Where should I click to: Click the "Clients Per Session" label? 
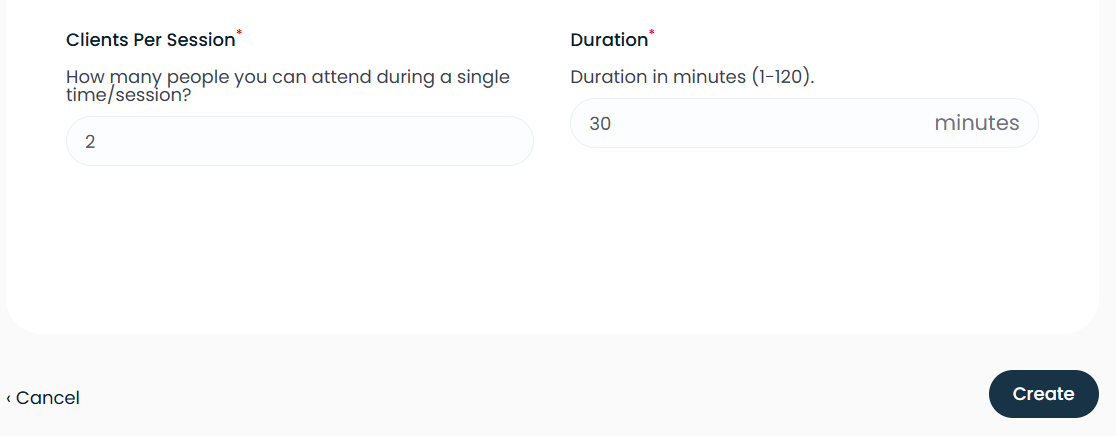(x=150, y=40)
